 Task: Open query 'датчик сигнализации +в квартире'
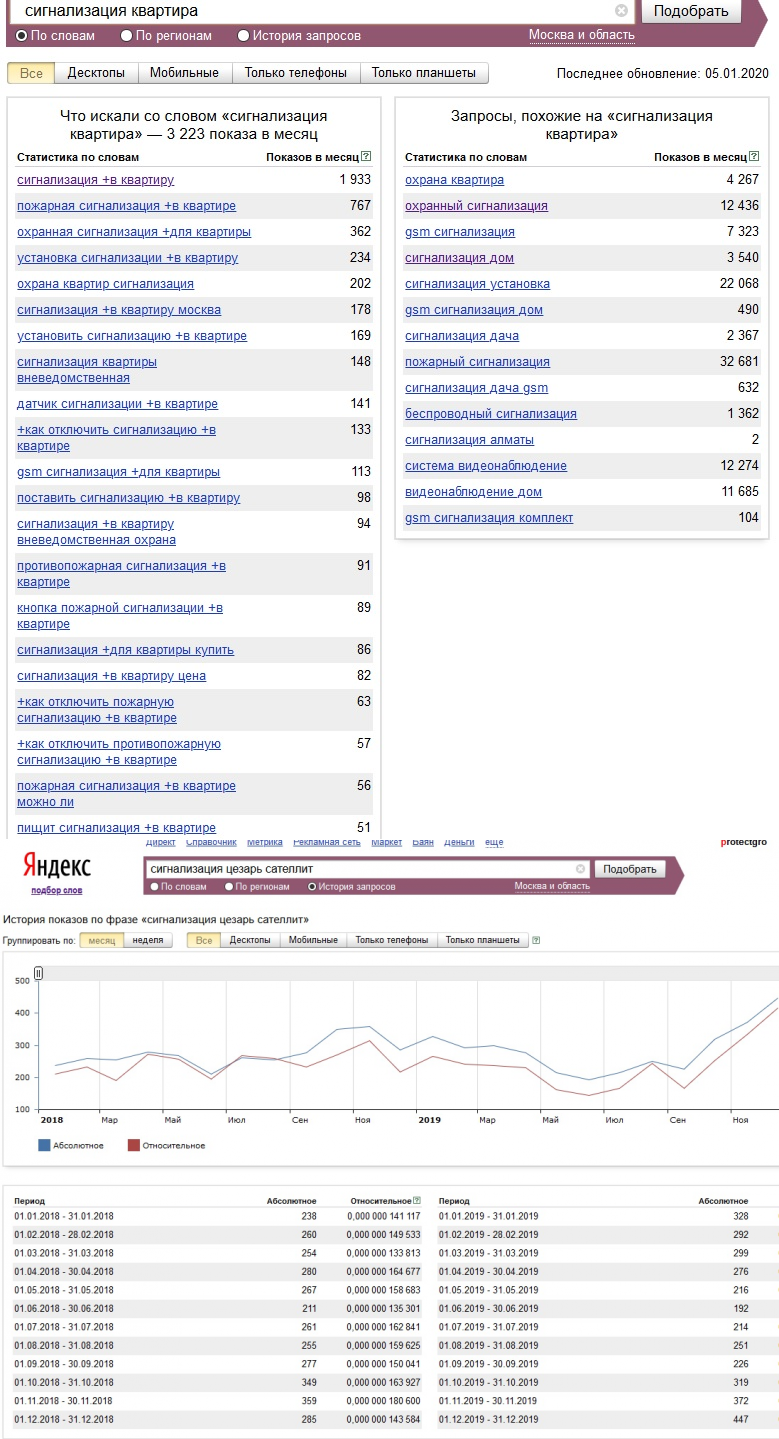click(x=118, y=404)
